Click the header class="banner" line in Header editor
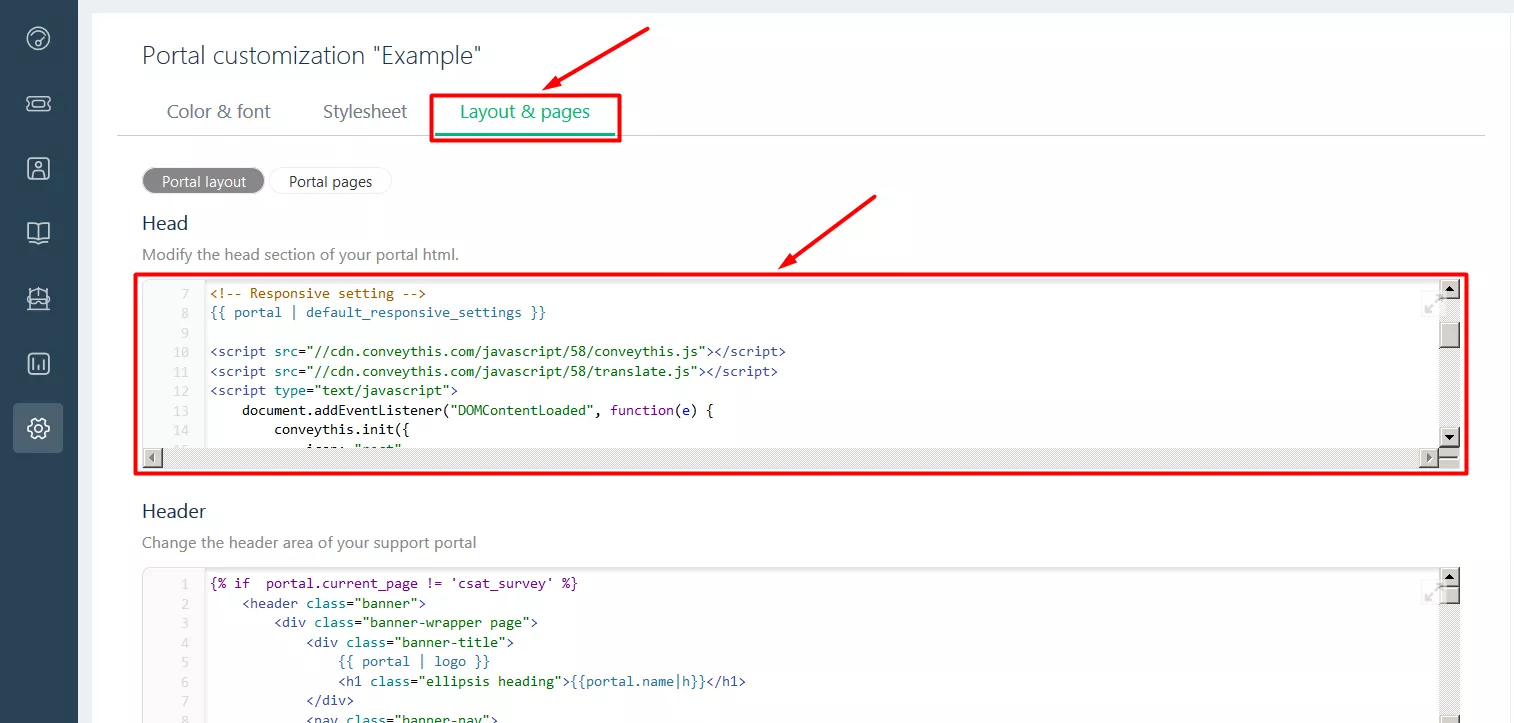Image resolution: width=1514 pixels, height=723 pixels. (334, 603)
